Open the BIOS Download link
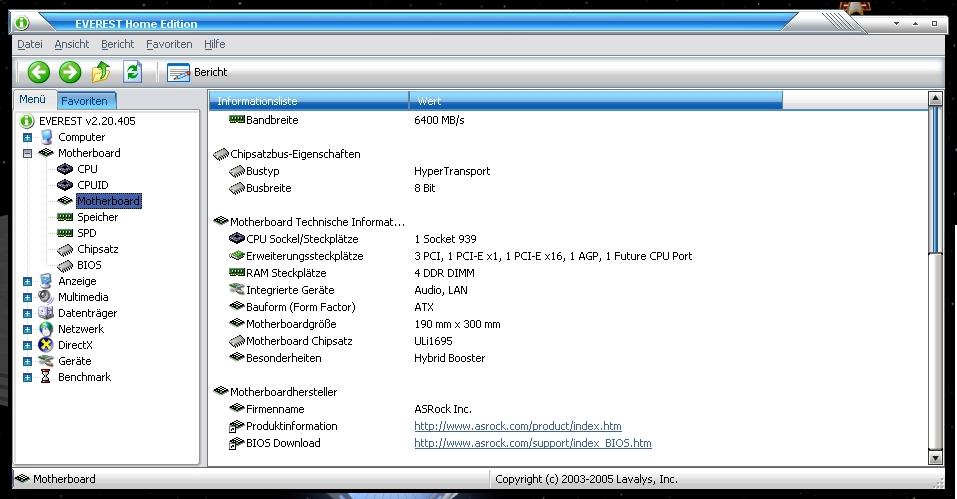 532,443
